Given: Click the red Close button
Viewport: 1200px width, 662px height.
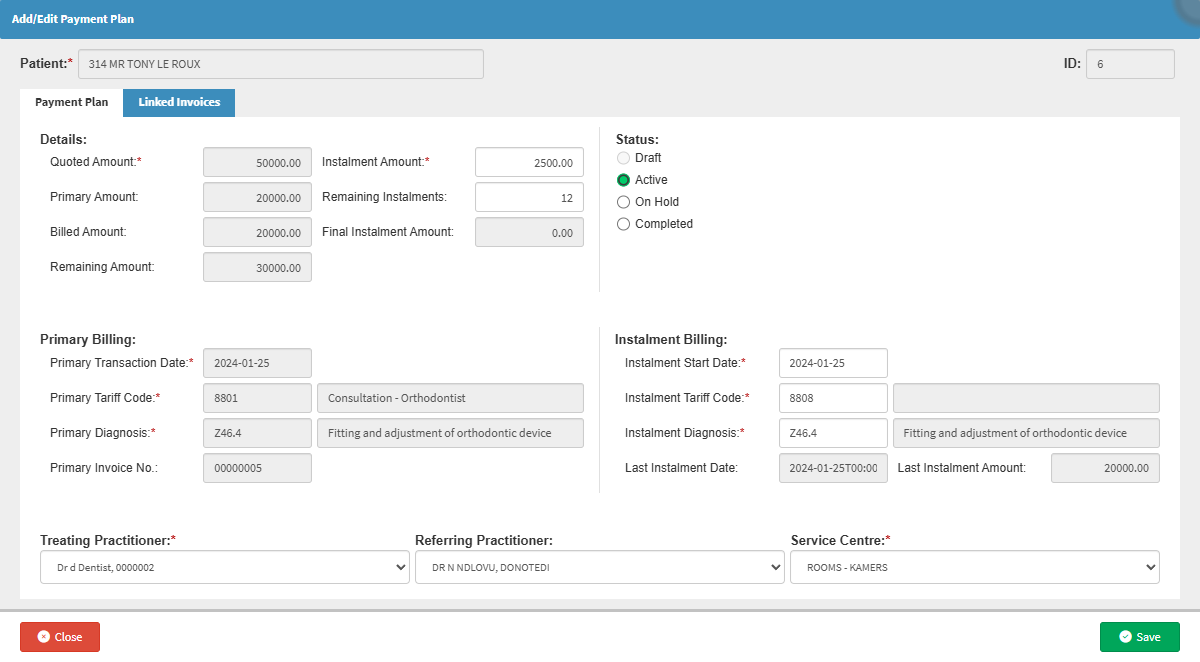Looking at the screenshot, I should (60, 637).
